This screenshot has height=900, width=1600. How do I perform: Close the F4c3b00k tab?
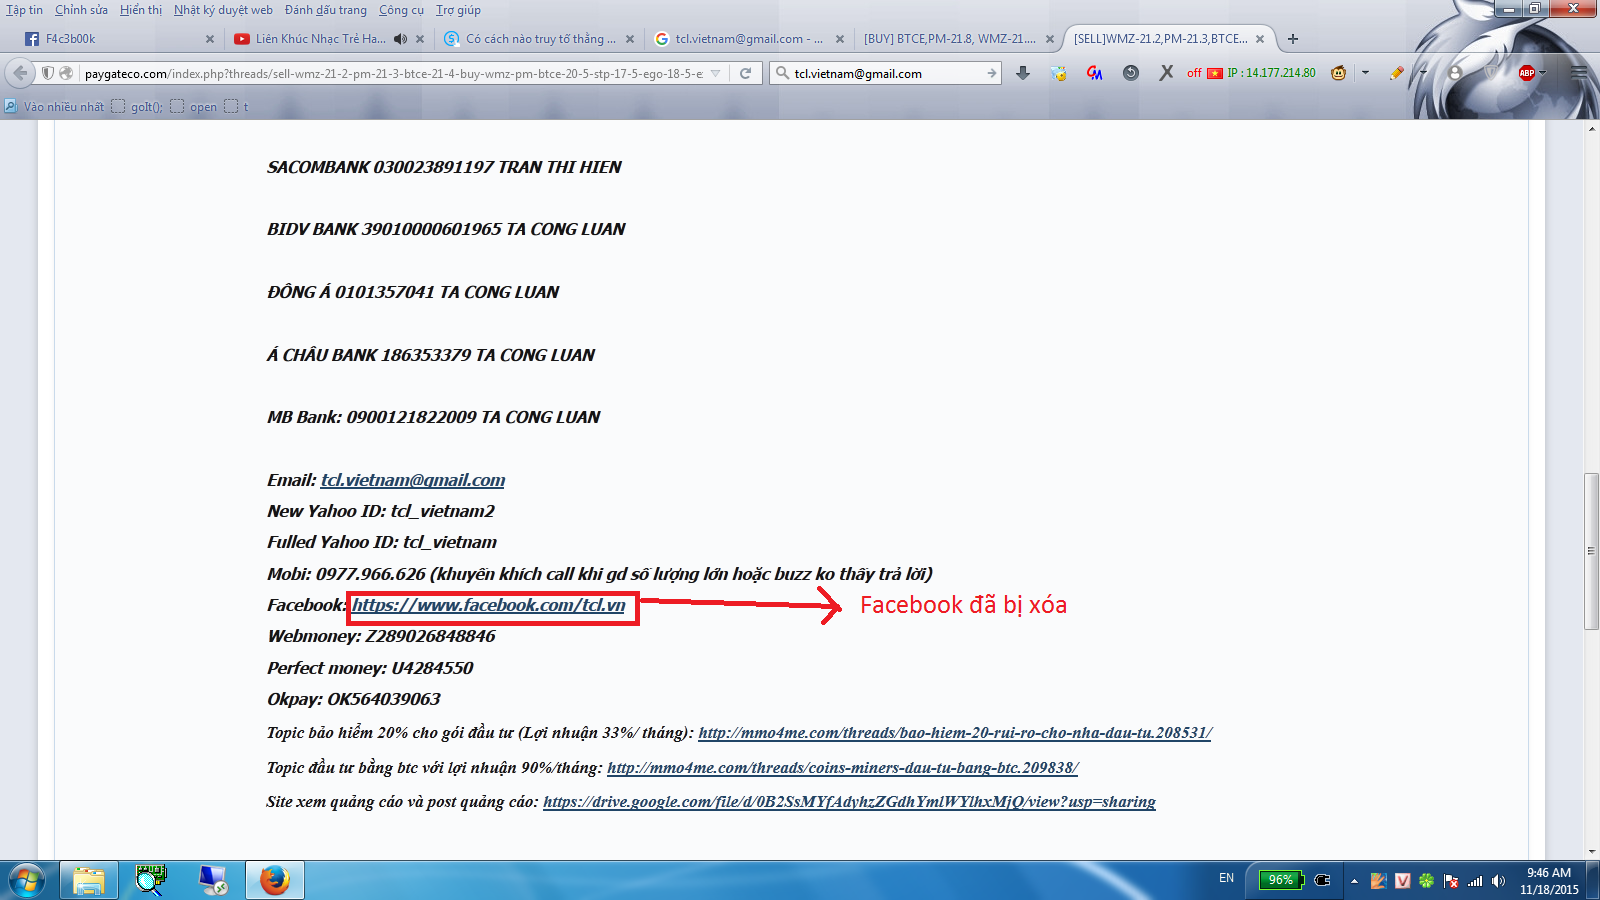coord(210,39)
